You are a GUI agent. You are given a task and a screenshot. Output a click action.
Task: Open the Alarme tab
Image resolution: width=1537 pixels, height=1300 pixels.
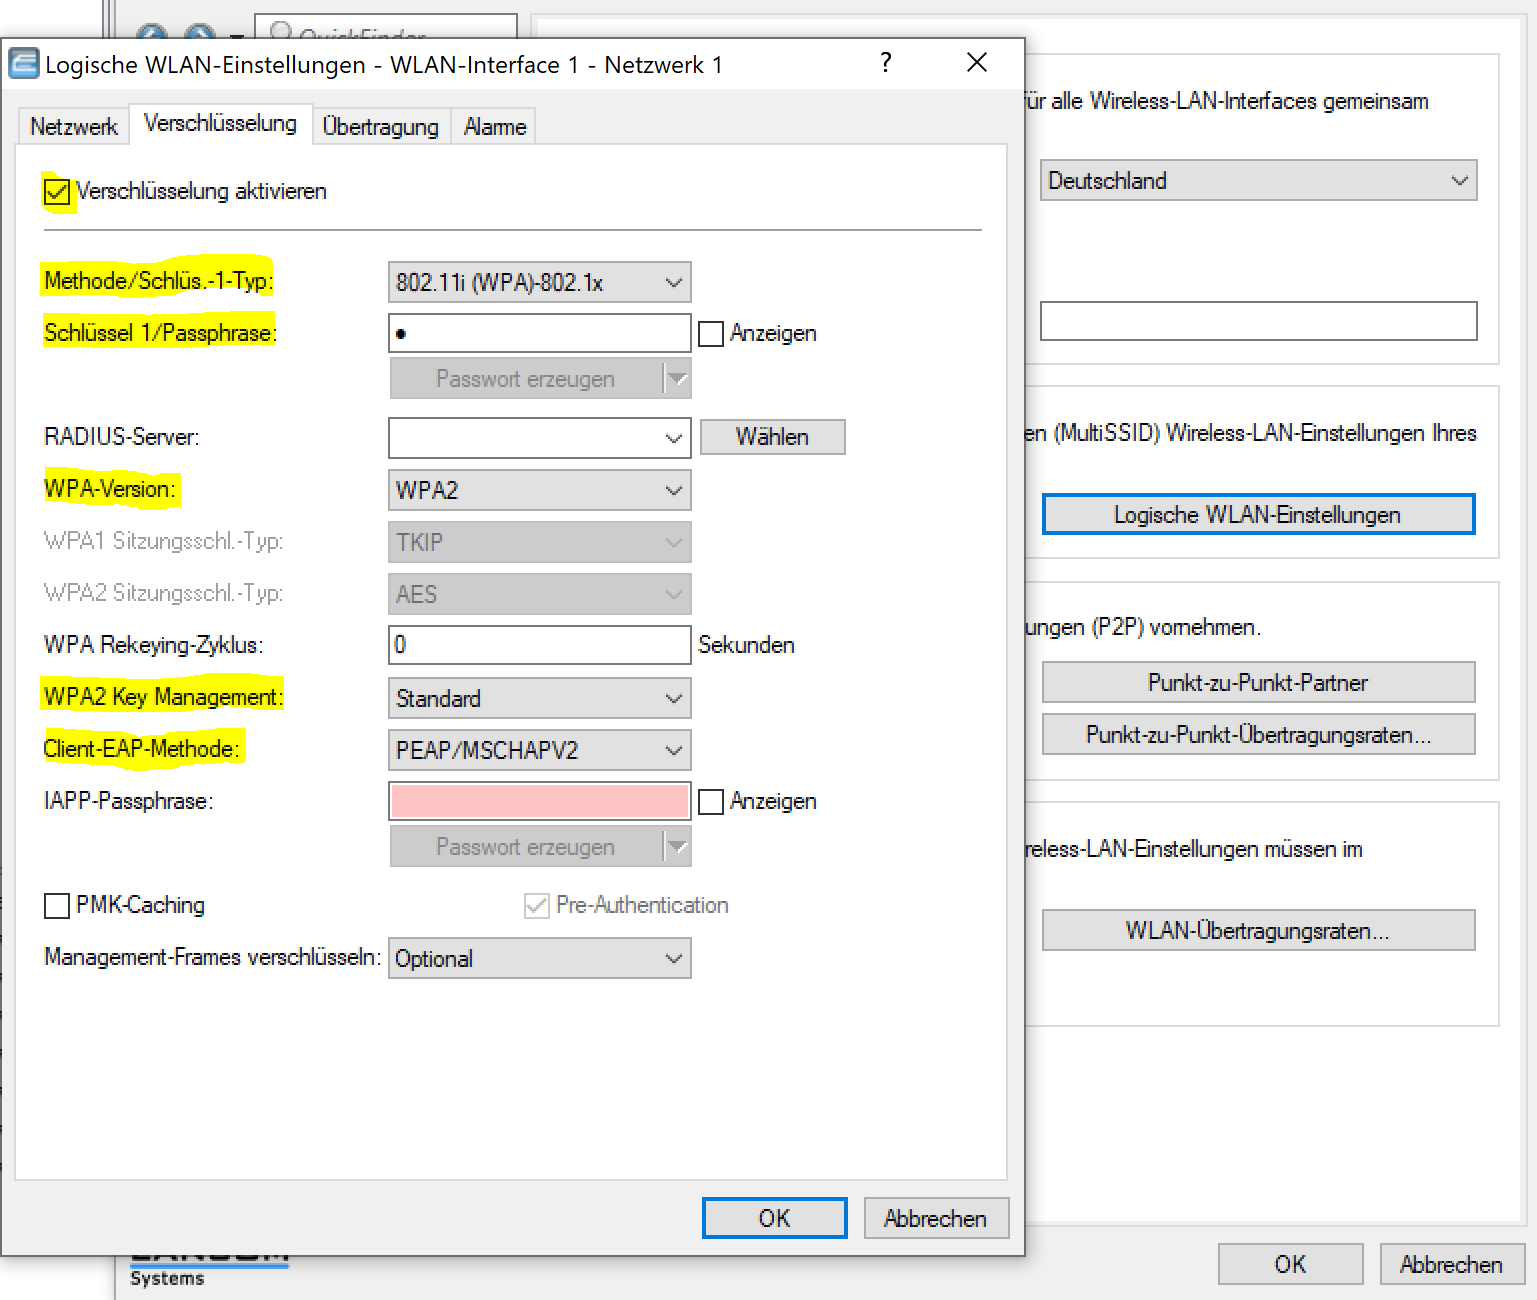tap(495, 127)
